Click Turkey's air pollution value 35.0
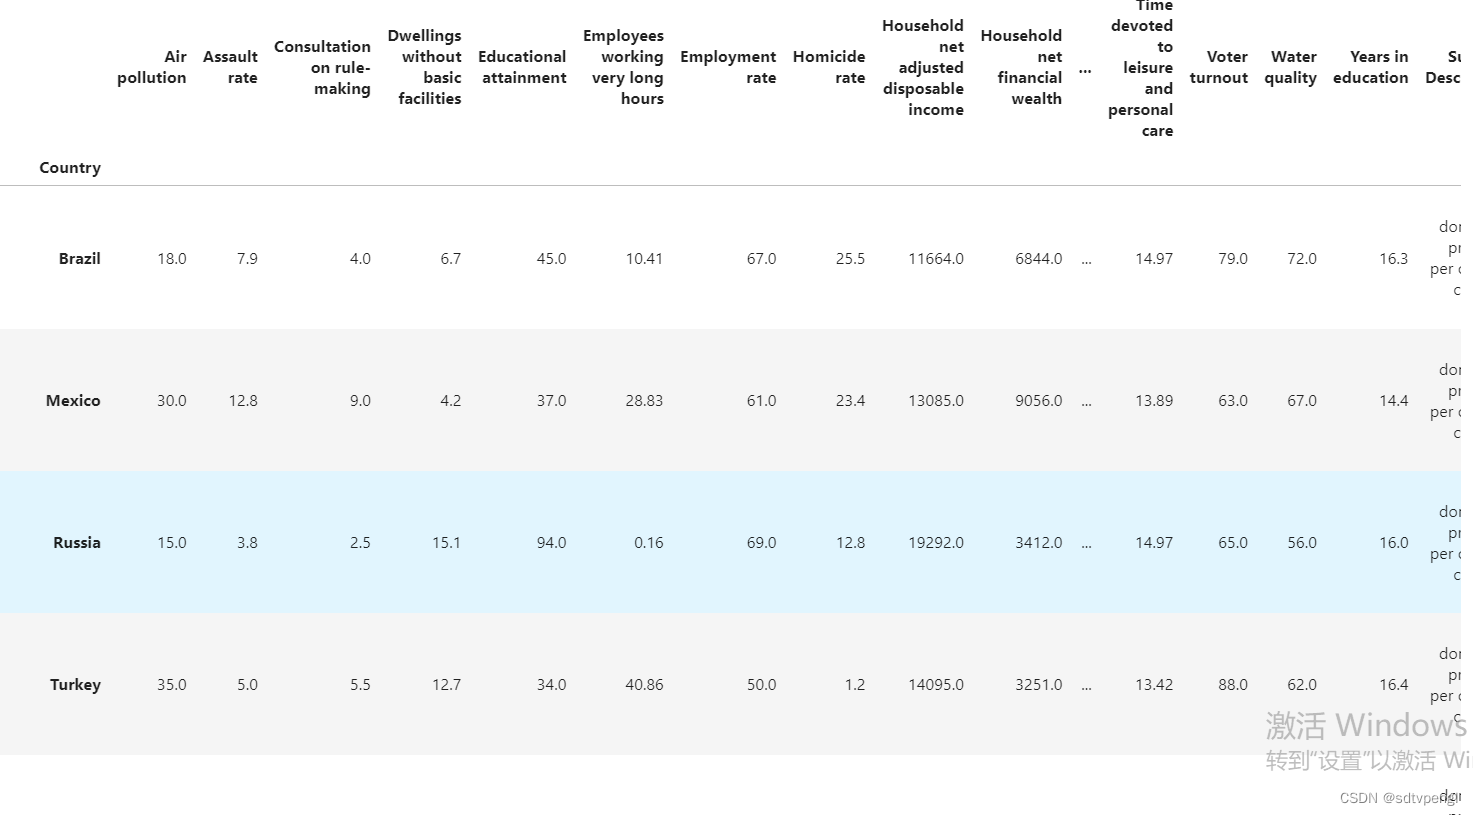The width and height of the screenshot is (1473, 815). [172, 684]
